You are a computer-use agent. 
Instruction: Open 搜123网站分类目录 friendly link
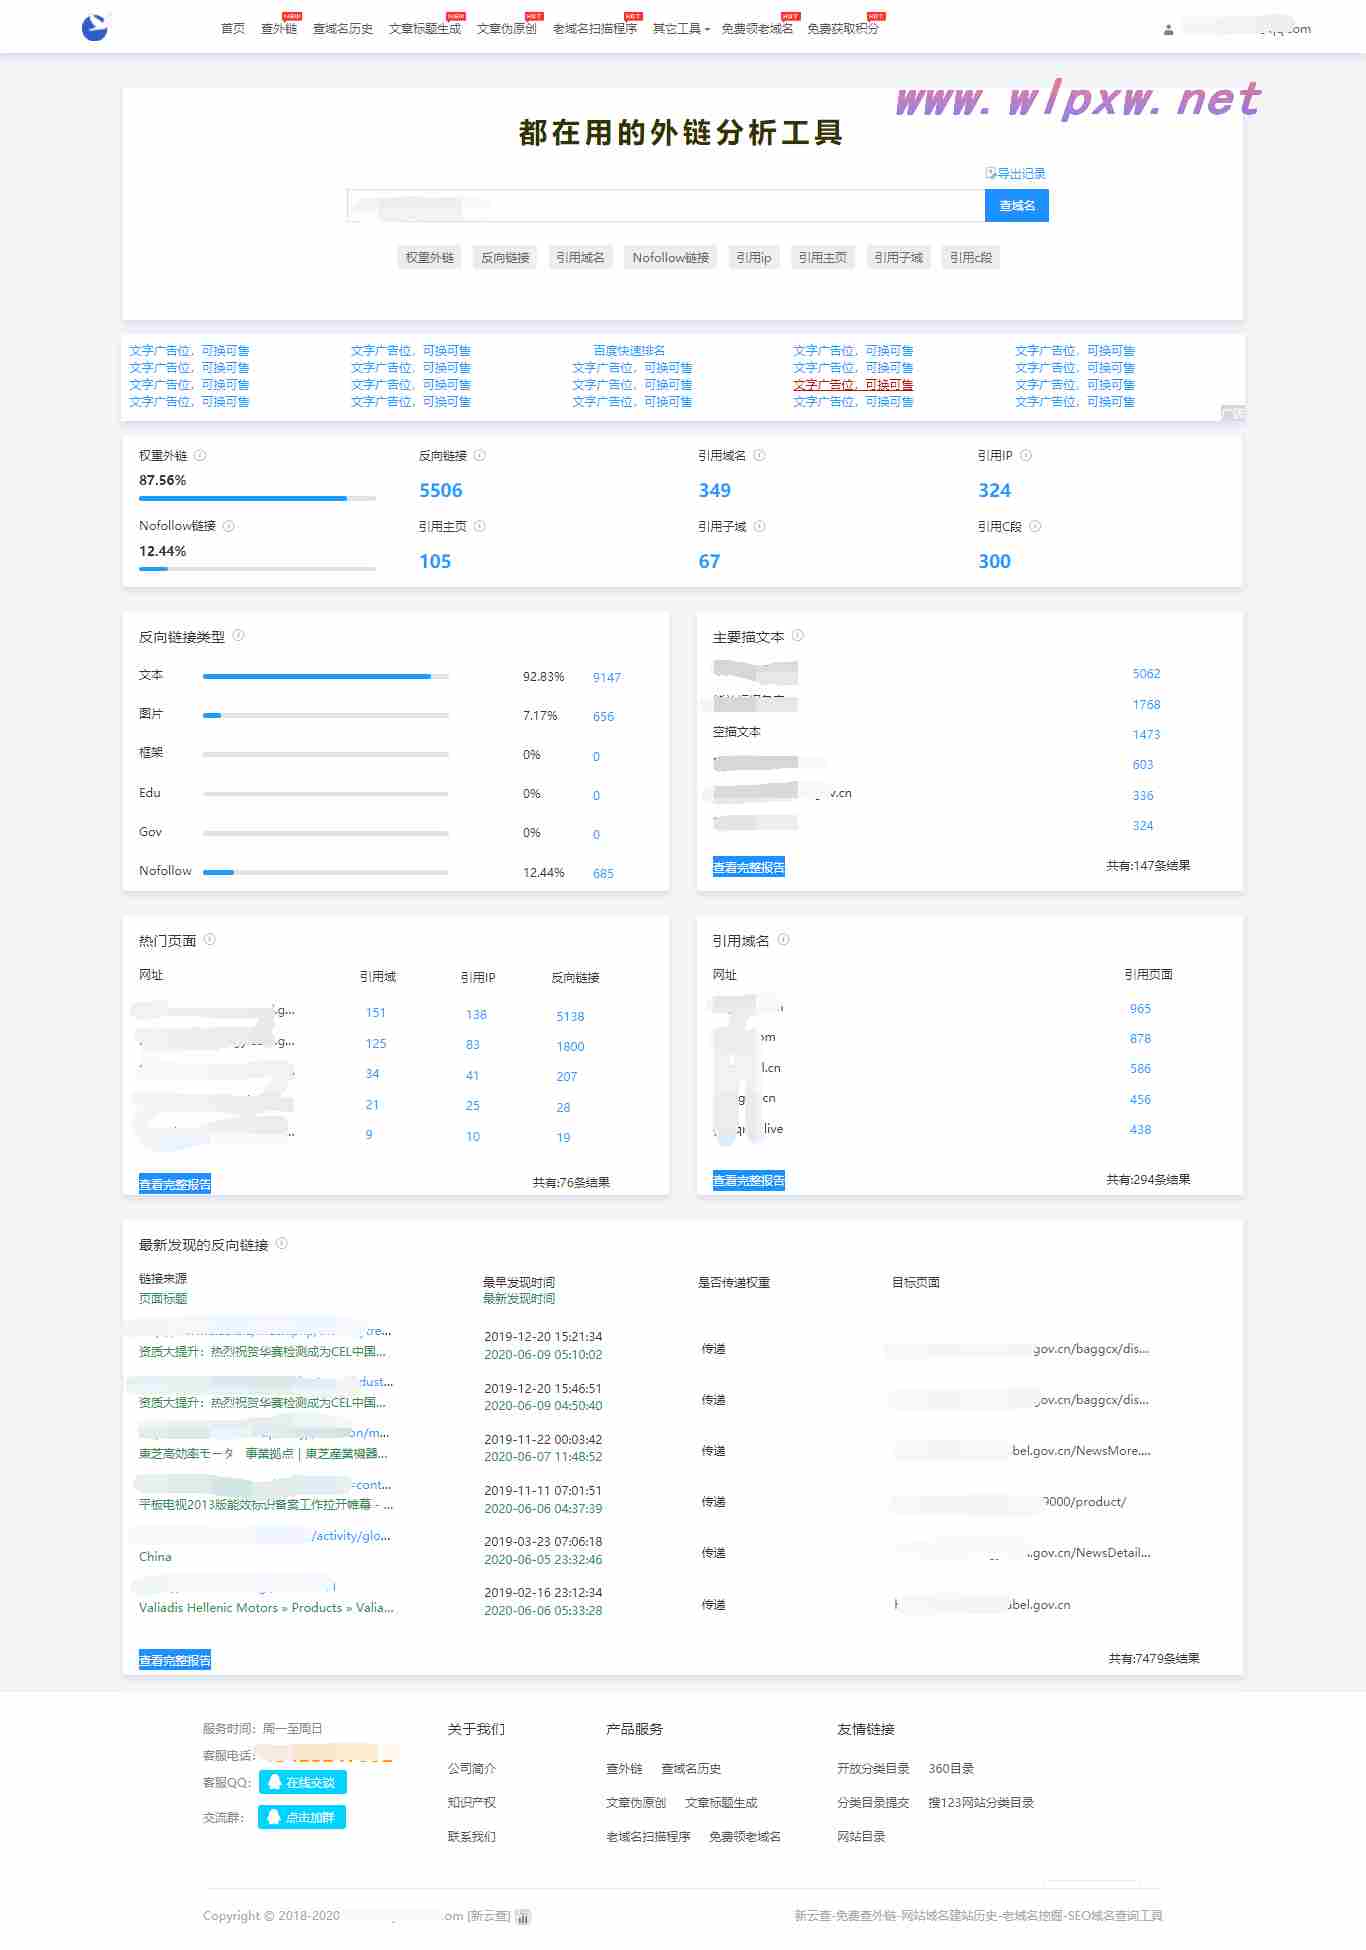click(x=981, y=1803)
